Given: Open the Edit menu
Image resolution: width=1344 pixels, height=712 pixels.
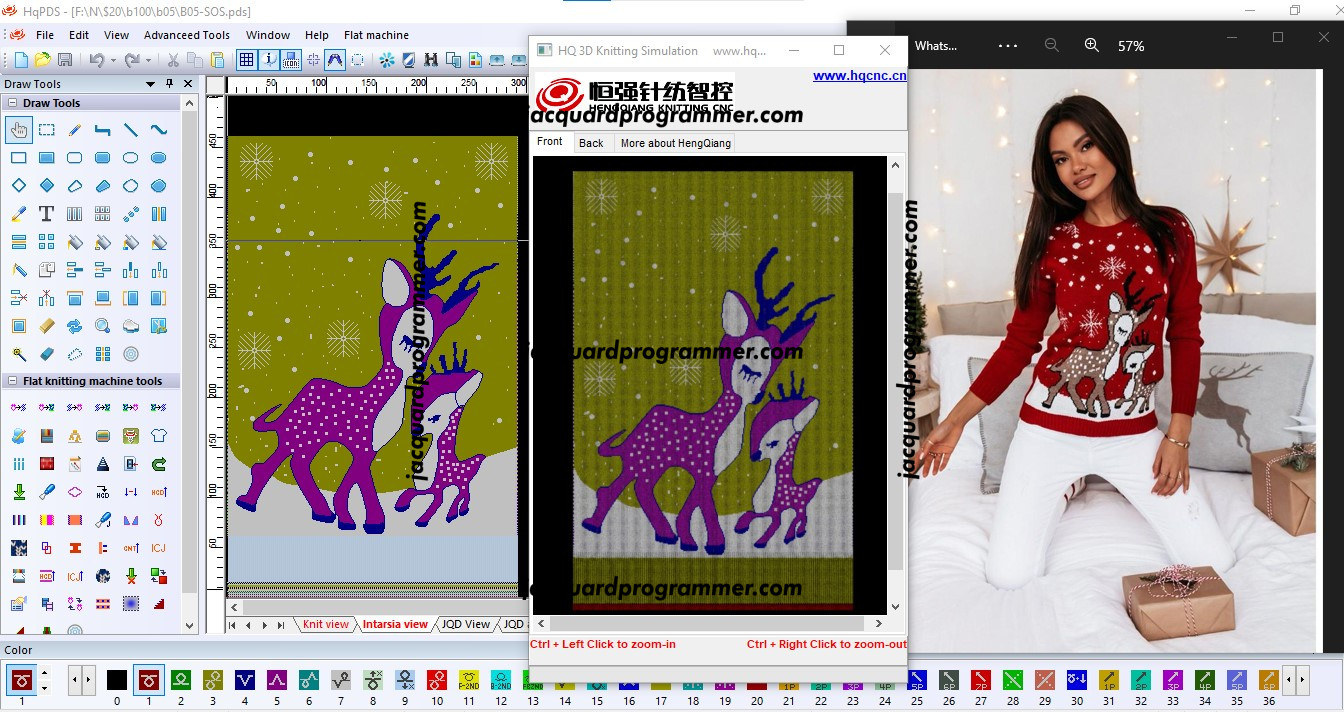Looking at the screenshot, I should pos(79,35).
